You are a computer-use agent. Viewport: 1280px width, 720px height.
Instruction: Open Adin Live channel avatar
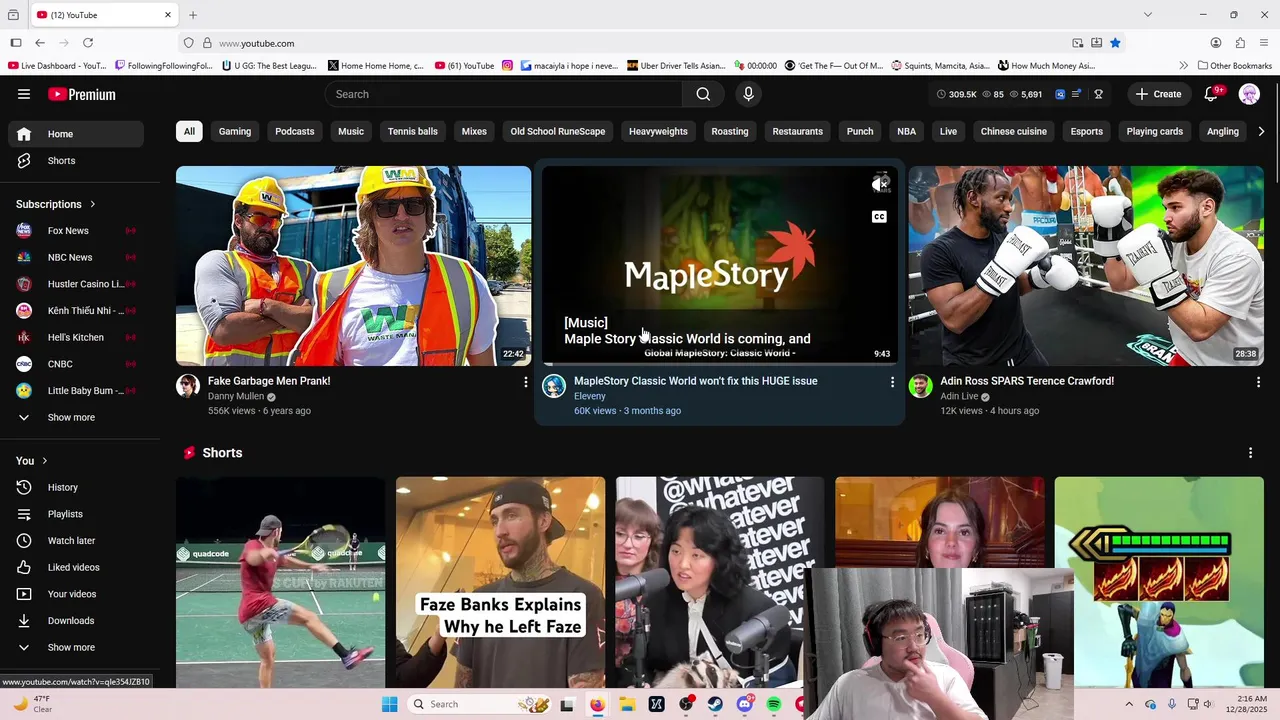pyautogui.click(x=920, y=386)
